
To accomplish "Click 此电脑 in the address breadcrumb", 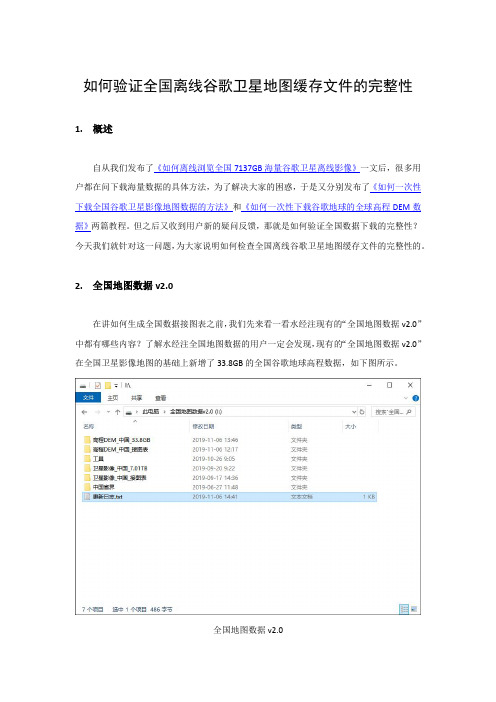I will click(x=150, y=411).
